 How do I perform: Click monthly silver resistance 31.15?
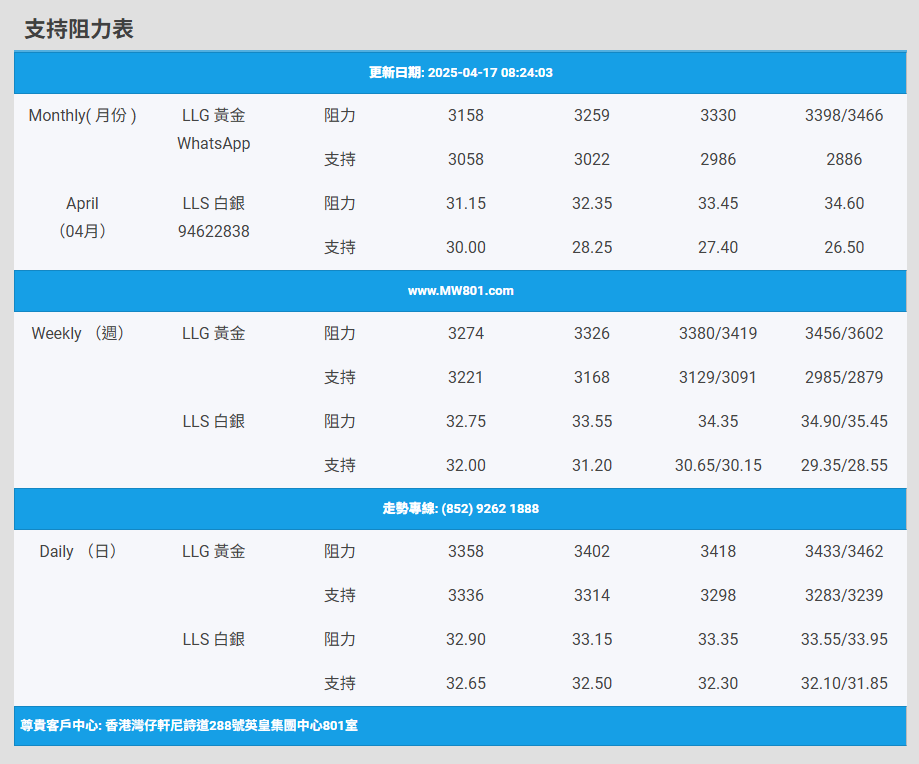(x=466, y=203)
